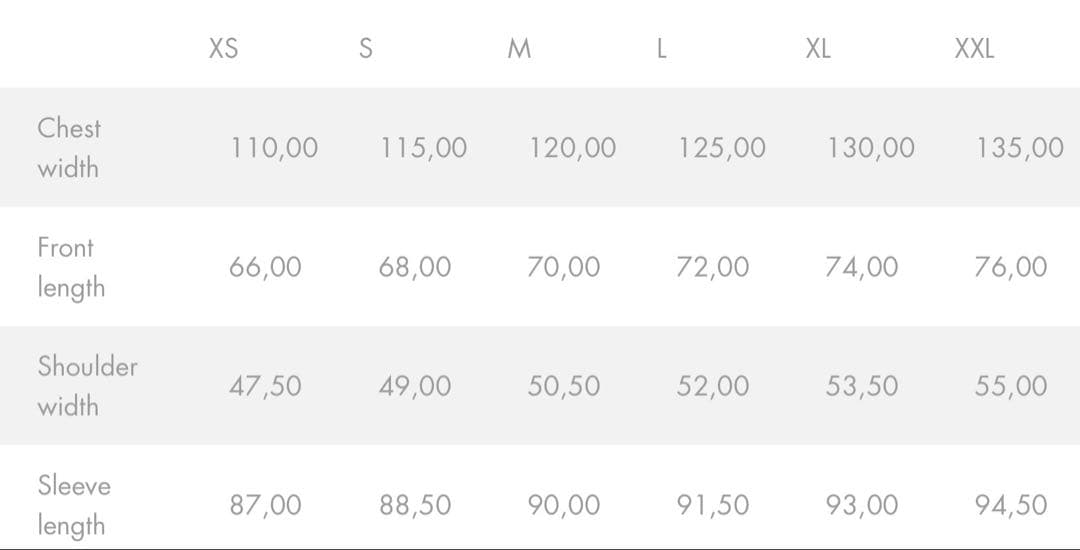Select shoulder width value 52,00
Screen dimensions: 1080x550
click(x=712, y=387)
